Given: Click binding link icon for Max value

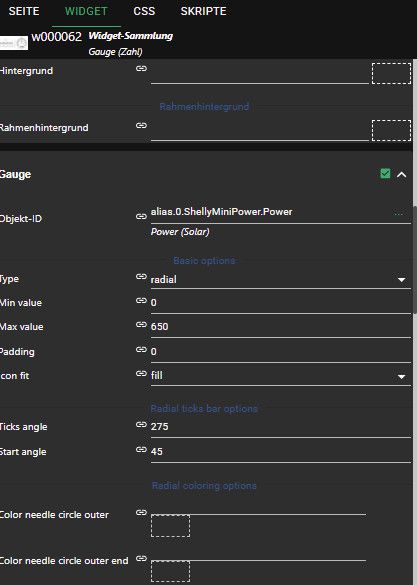Looking at the screenshot, I should (141, 325).
